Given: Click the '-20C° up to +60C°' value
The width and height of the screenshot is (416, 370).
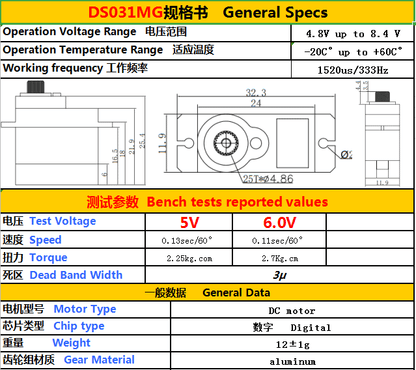Looking at the screenshot, I should [353, 52].
